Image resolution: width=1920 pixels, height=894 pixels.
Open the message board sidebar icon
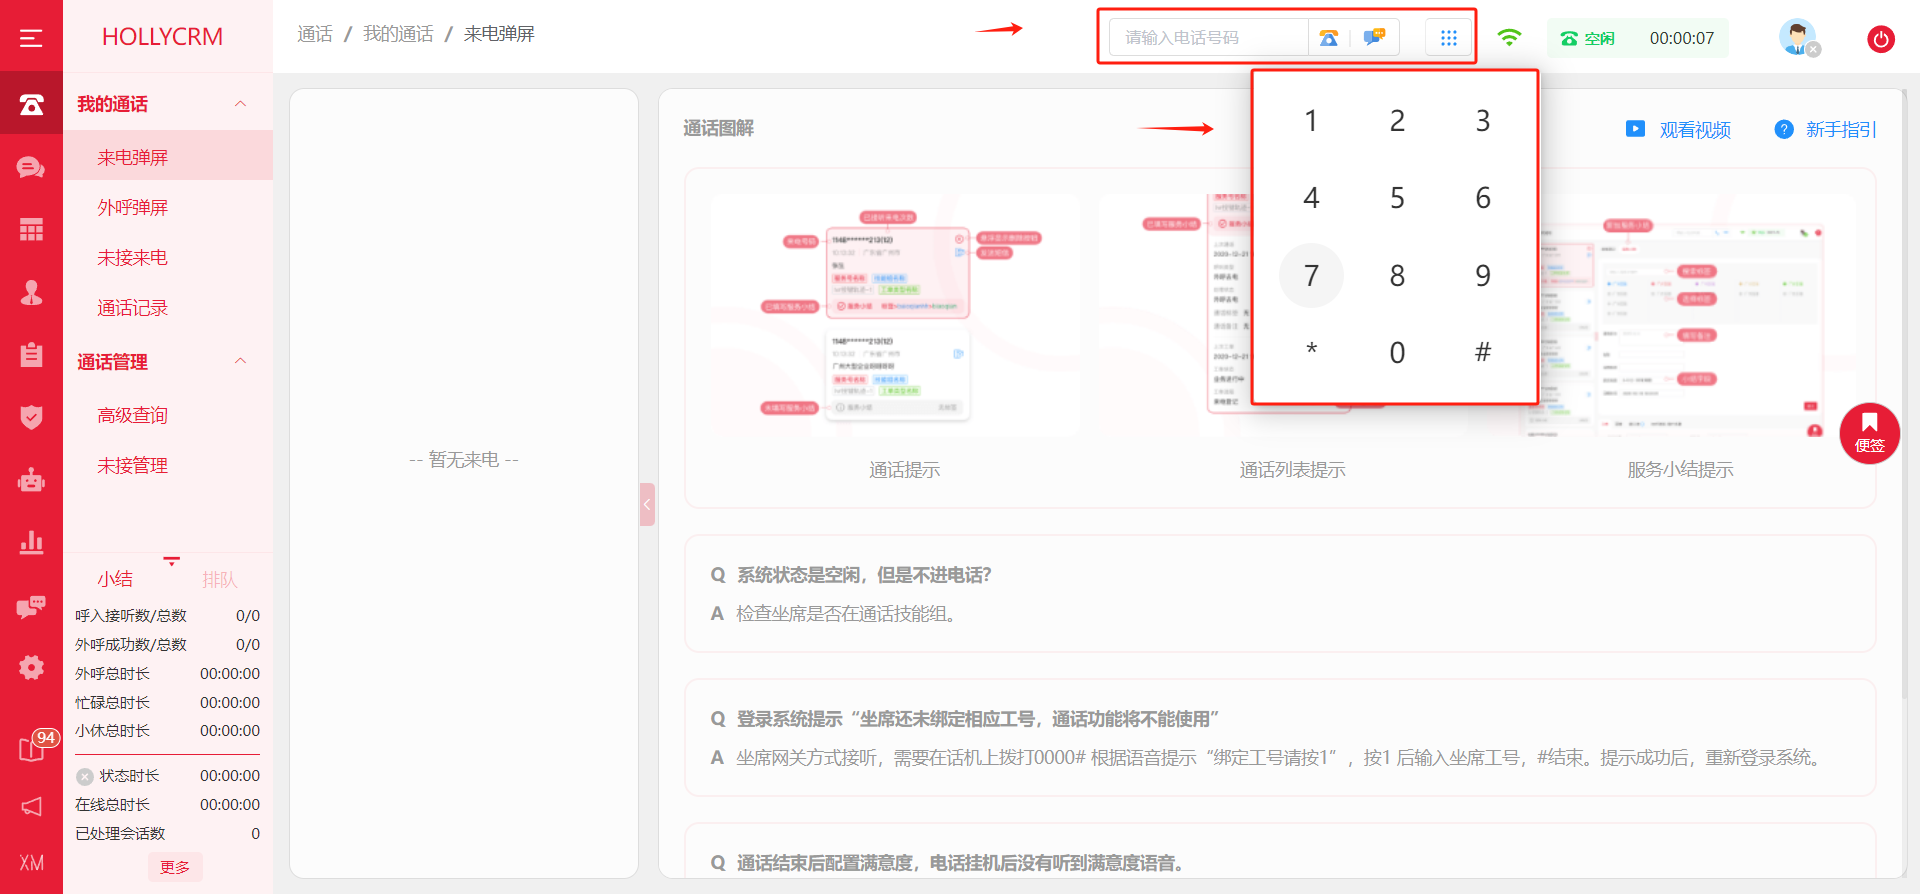click(31, 605)
